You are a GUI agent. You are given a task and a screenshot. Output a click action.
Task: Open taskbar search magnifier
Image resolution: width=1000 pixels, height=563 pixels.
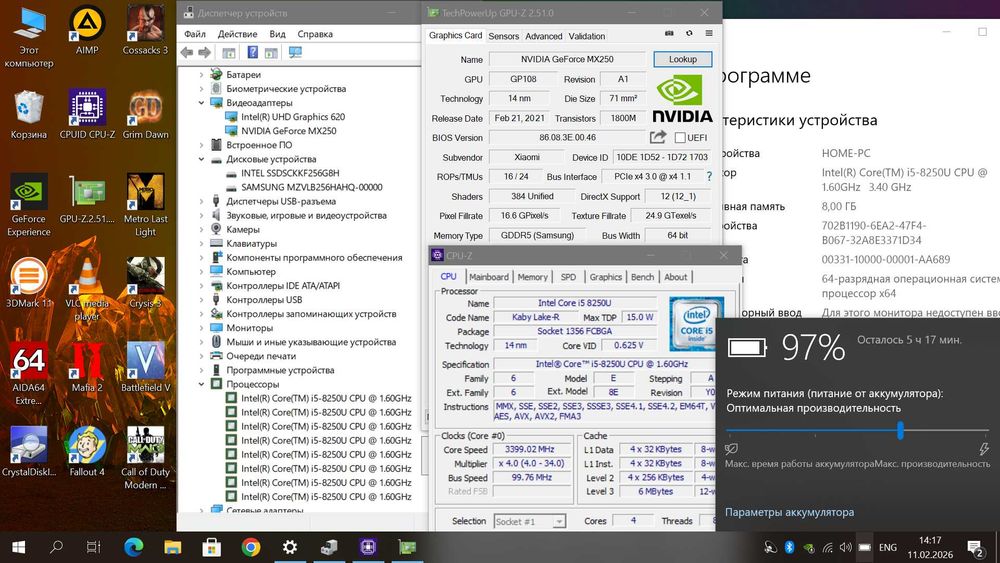(56, 547)
